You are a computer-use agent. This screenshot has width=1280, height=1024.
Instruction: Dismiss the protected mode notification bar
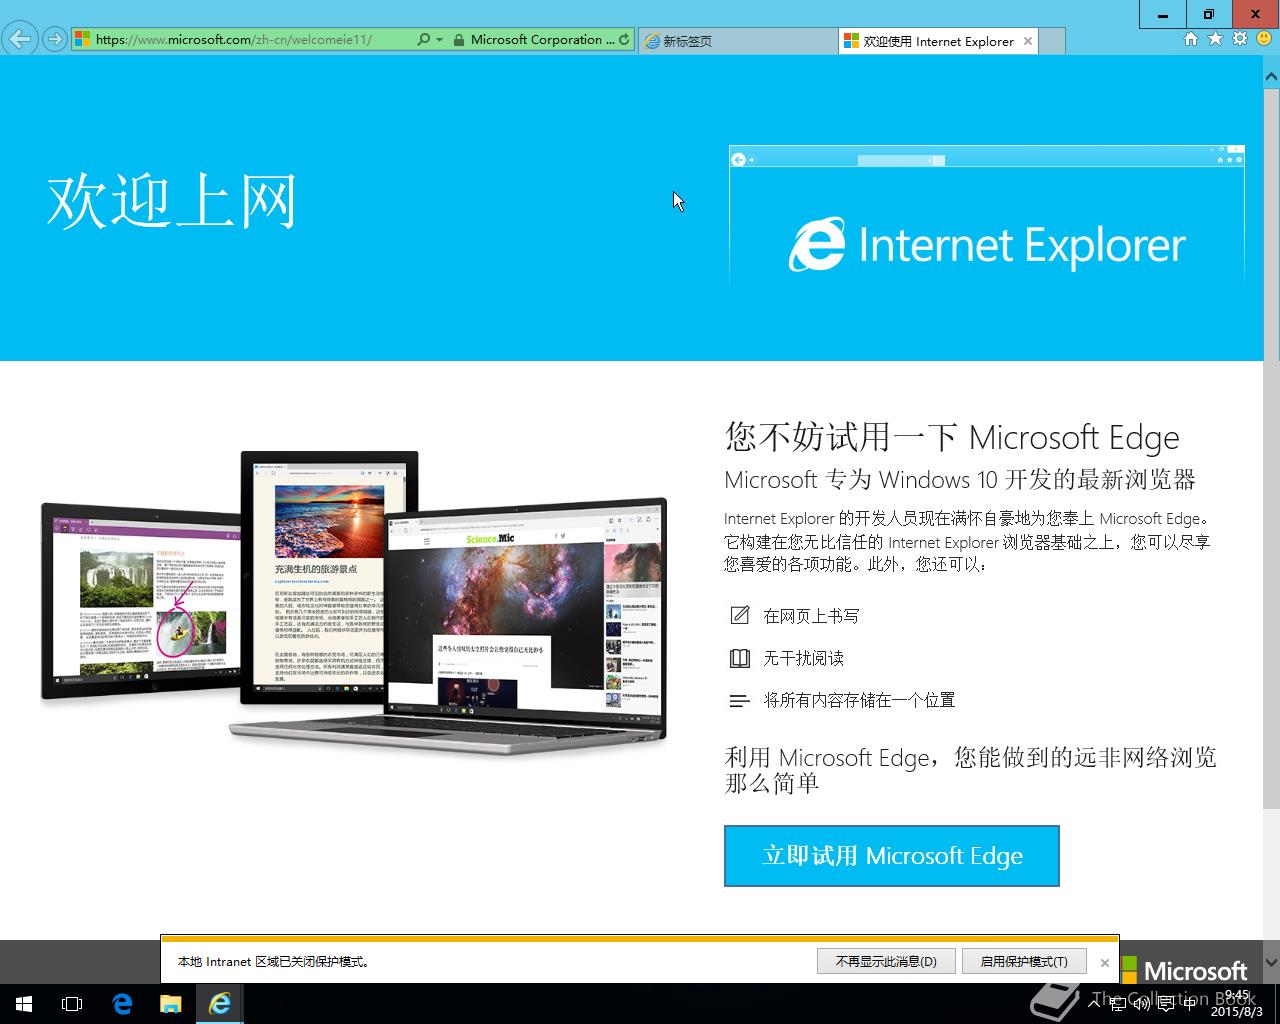pyautogui.click(x=1104, y=962)
